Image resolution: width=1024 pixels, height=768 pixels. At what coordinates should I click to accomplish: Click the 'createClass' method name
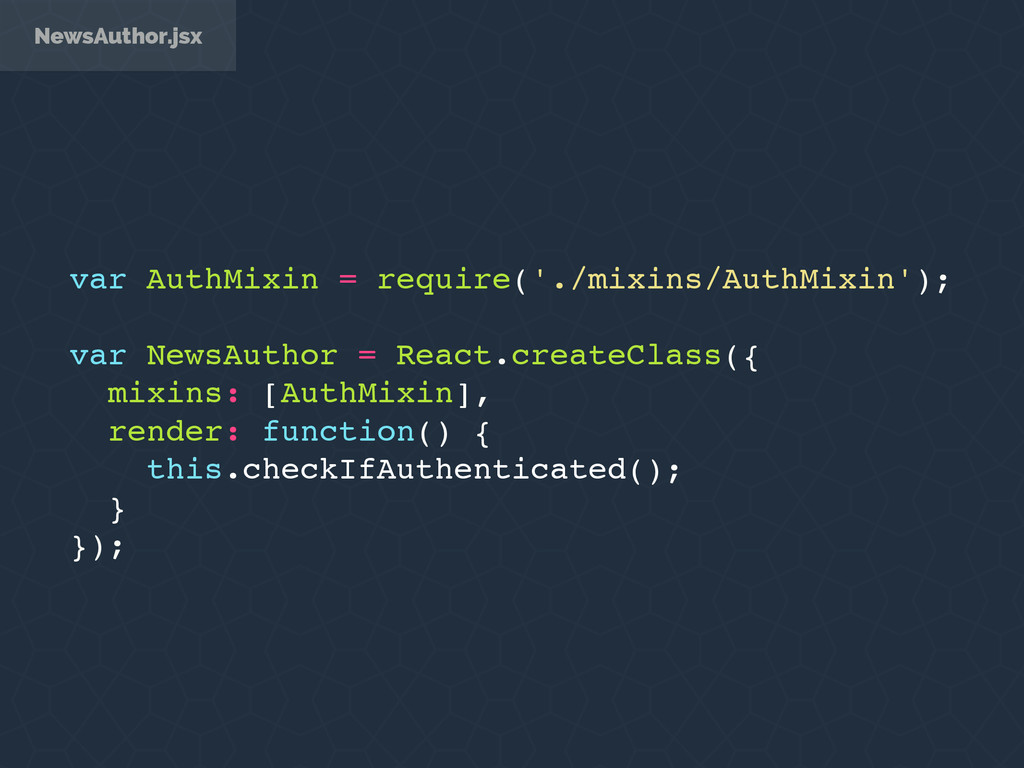pos(616,355)
